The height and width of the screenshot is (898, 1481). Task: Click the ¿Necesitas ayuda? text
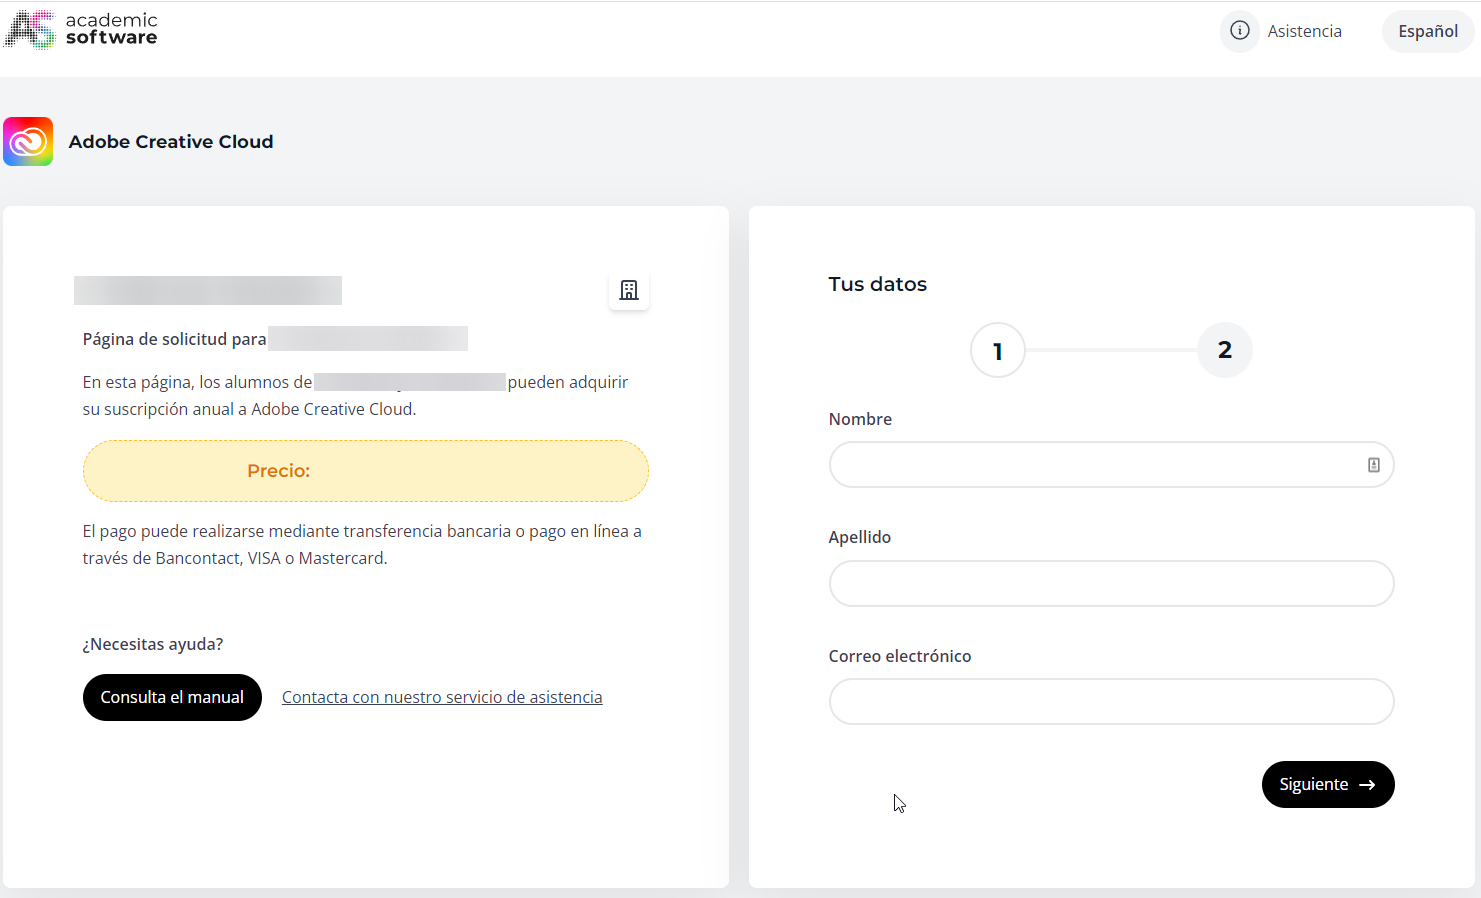click(153, 644)
